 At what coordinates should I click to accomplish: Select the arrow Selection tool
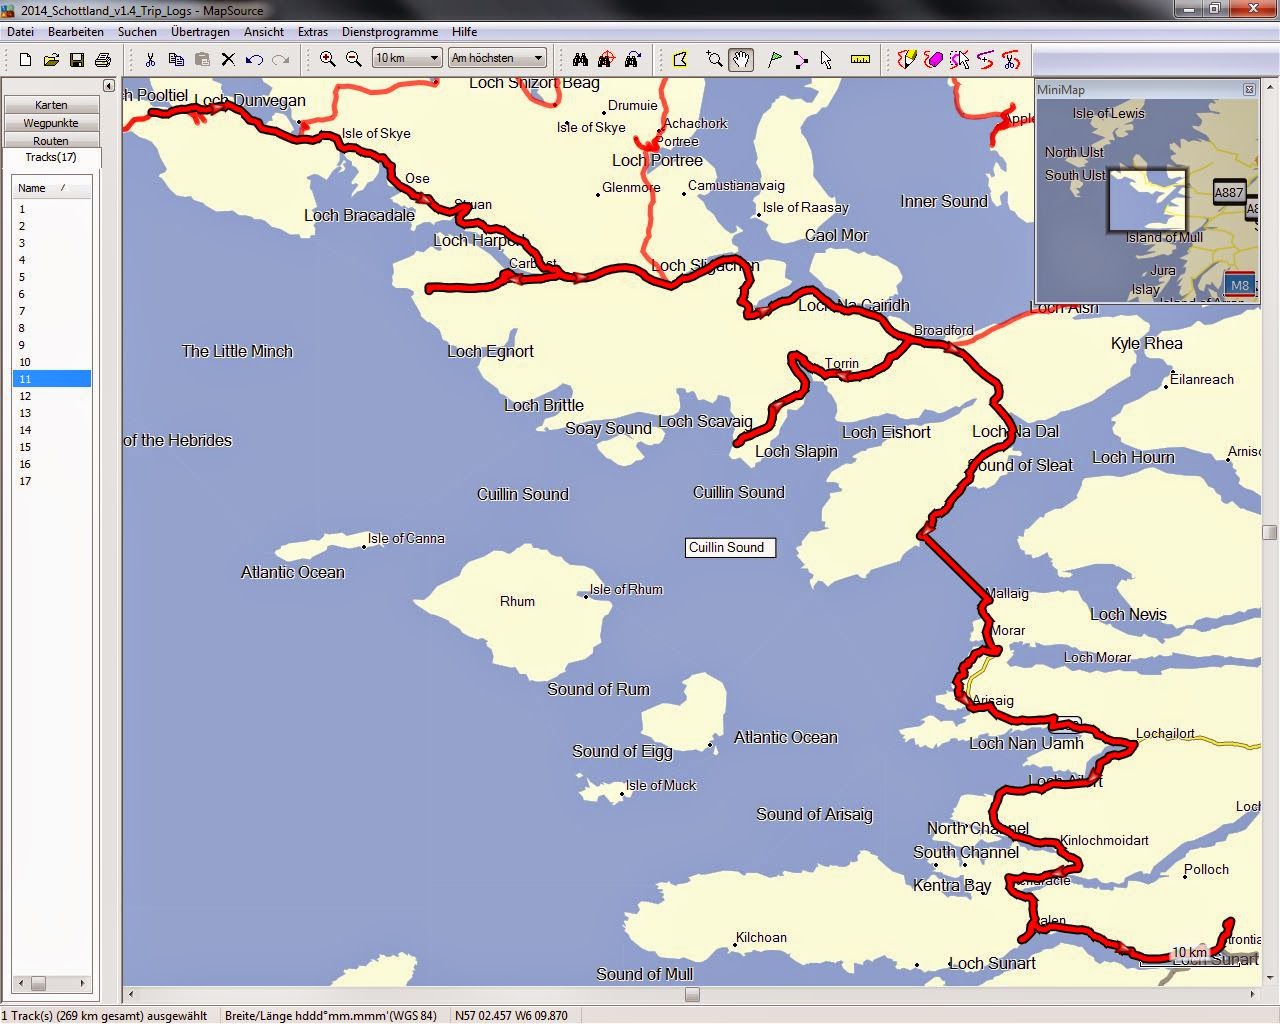[x=826, y=60]
